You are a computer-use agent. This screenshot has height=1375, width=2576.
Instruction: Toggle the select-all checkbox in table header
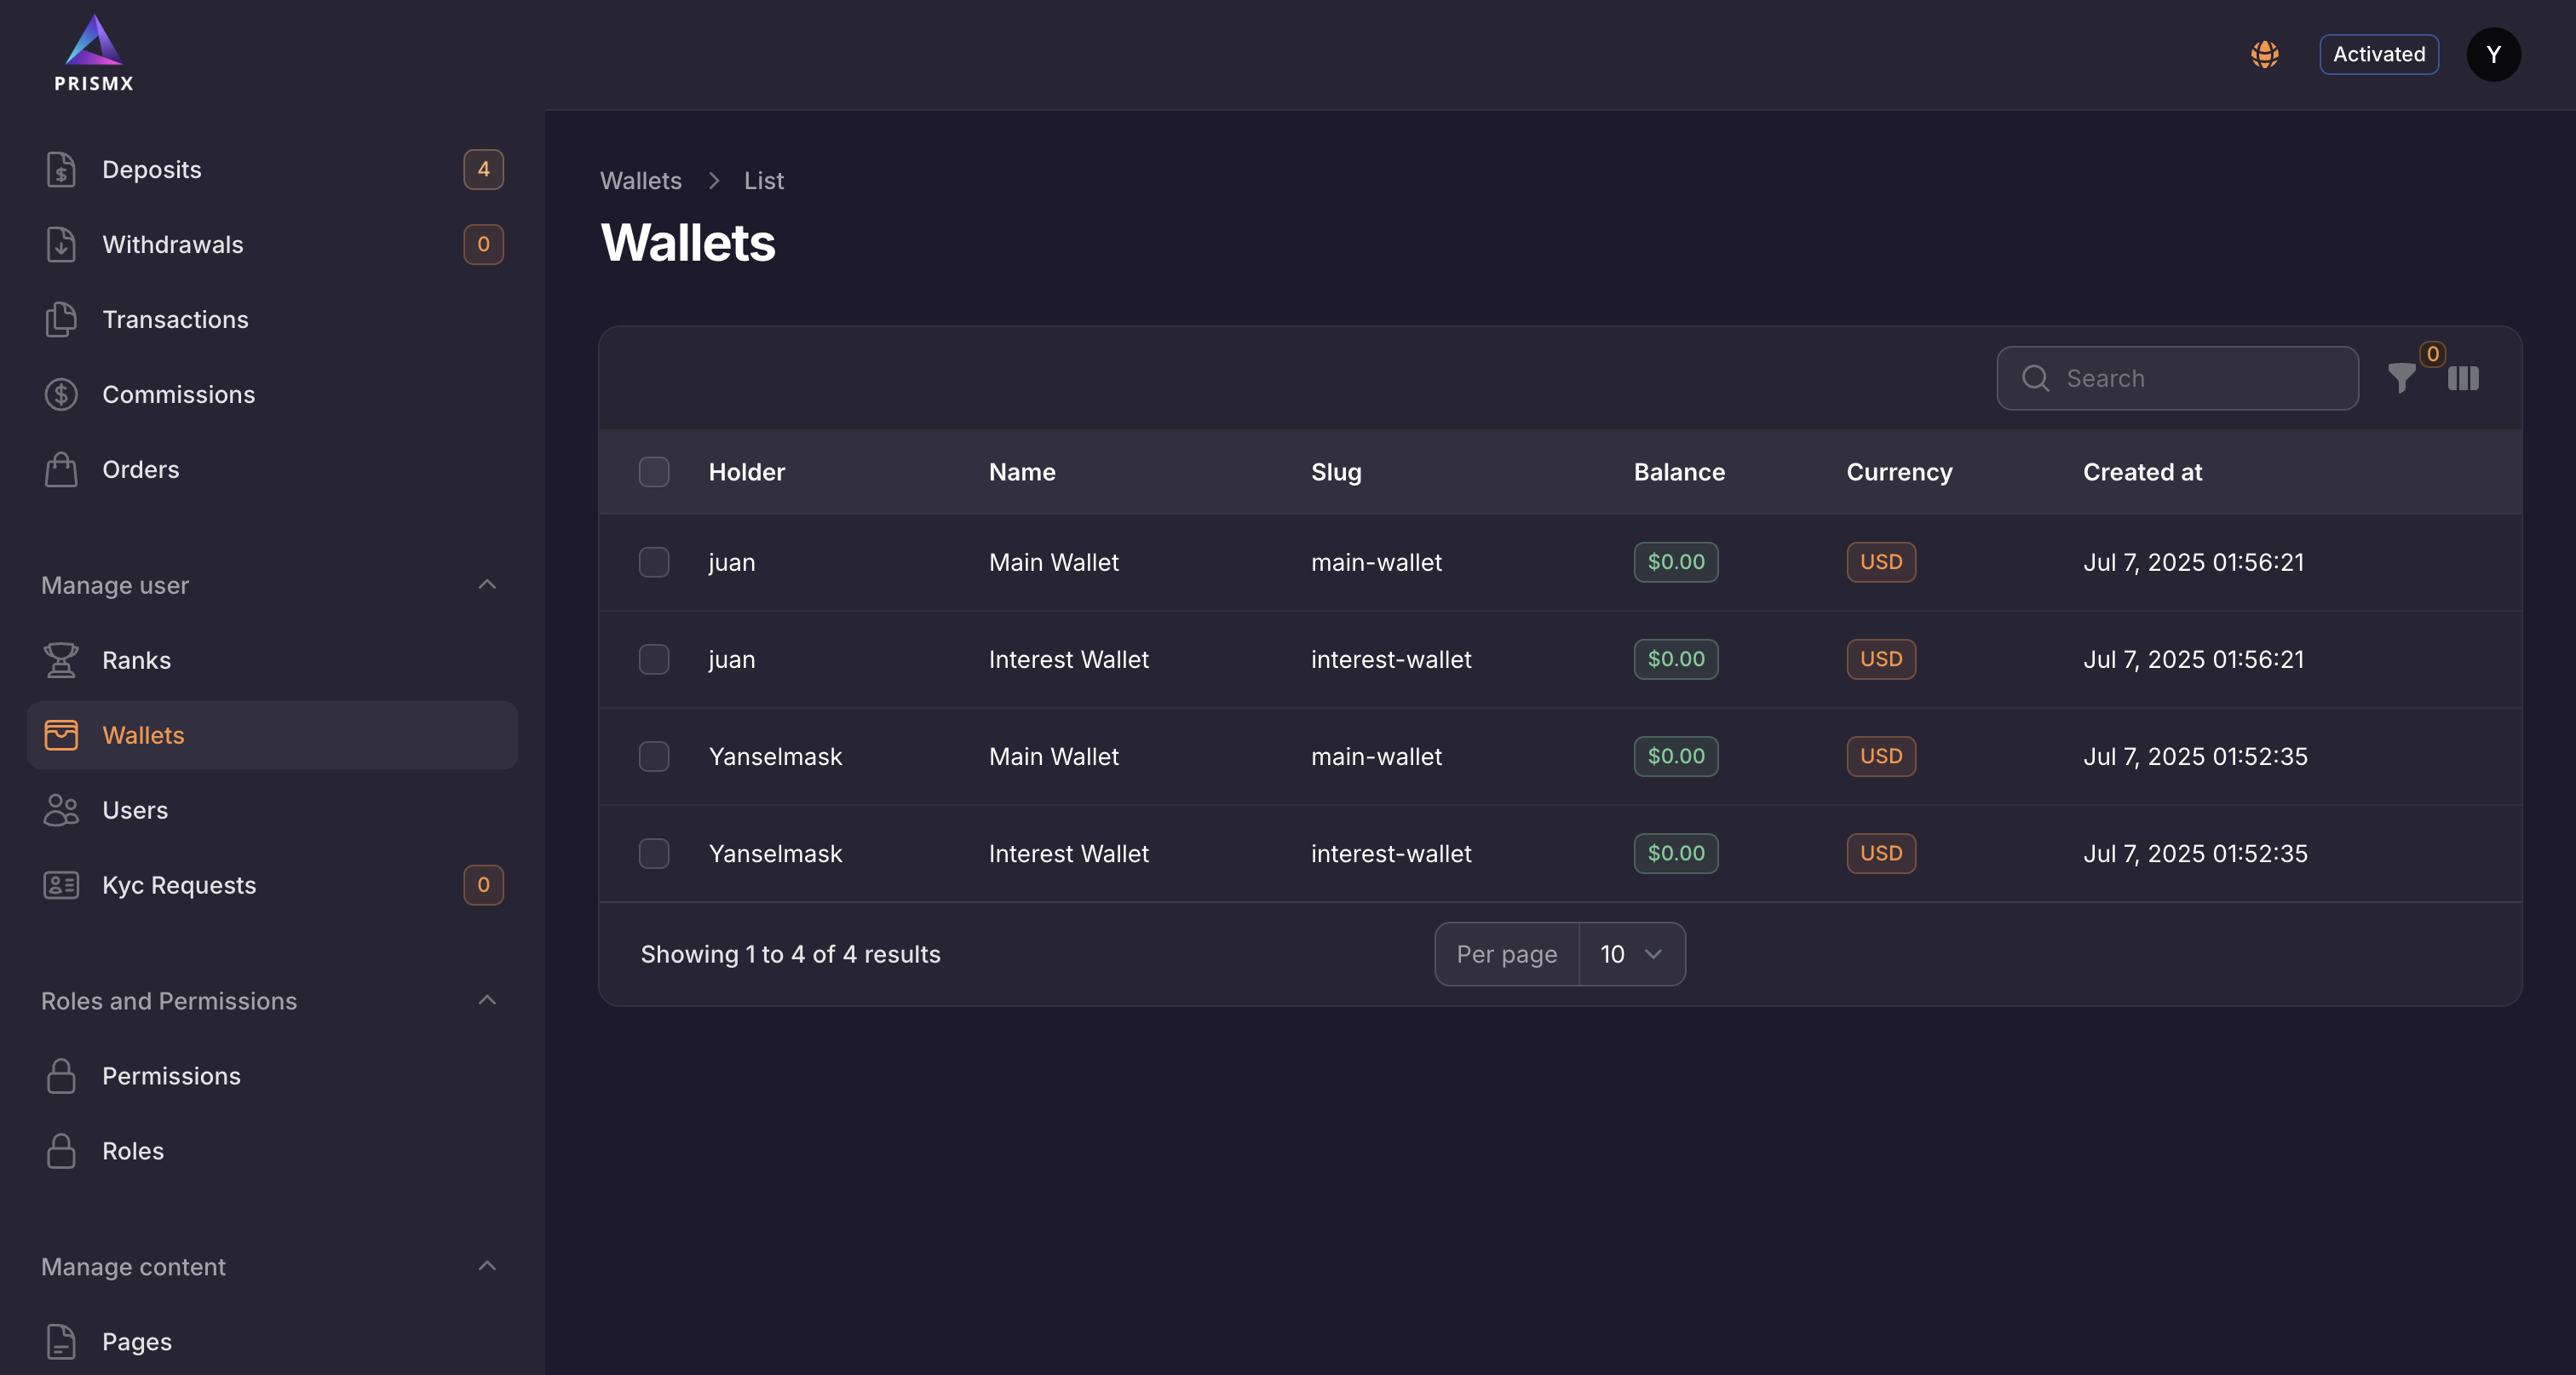[654, 472]
